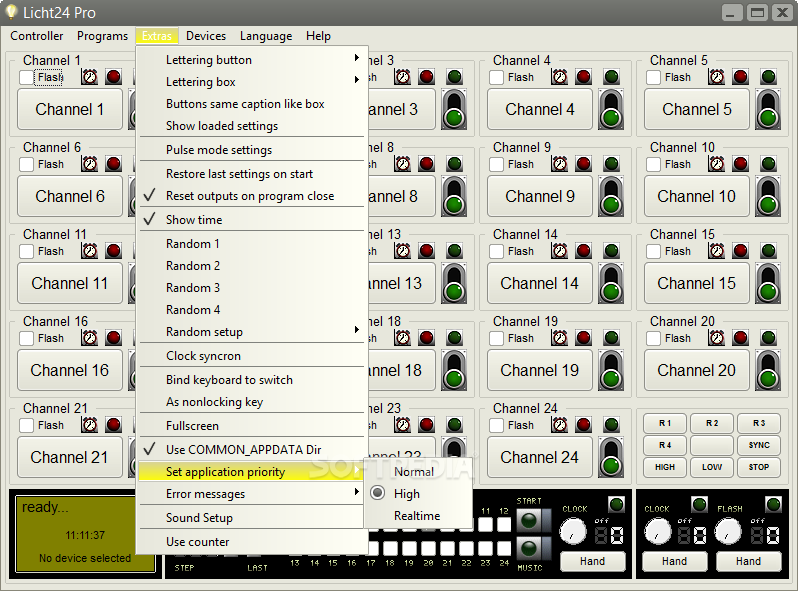Expand the Error messages submenu
Image resolution: width=798 pixels, height=591 pixels.
[252, 494]
